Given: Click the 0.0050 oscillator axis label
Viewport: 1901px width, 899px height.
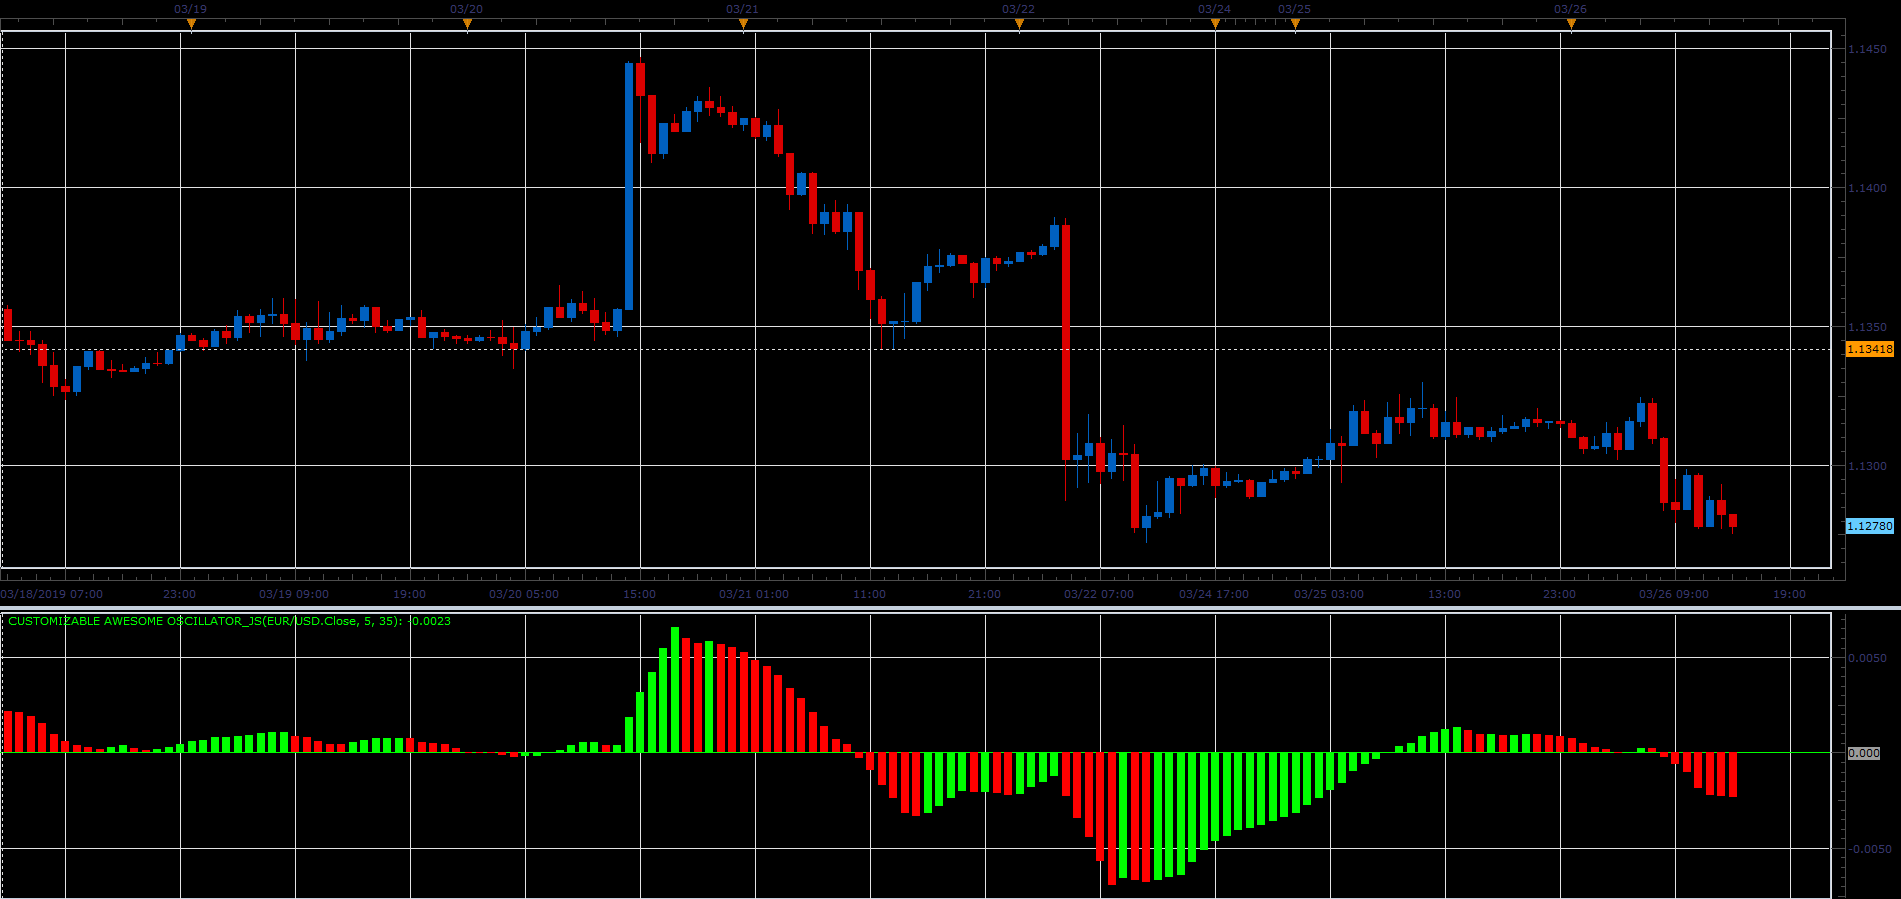Looking at the screenshot, I should pyautogui.click(x=1867, y=658).
